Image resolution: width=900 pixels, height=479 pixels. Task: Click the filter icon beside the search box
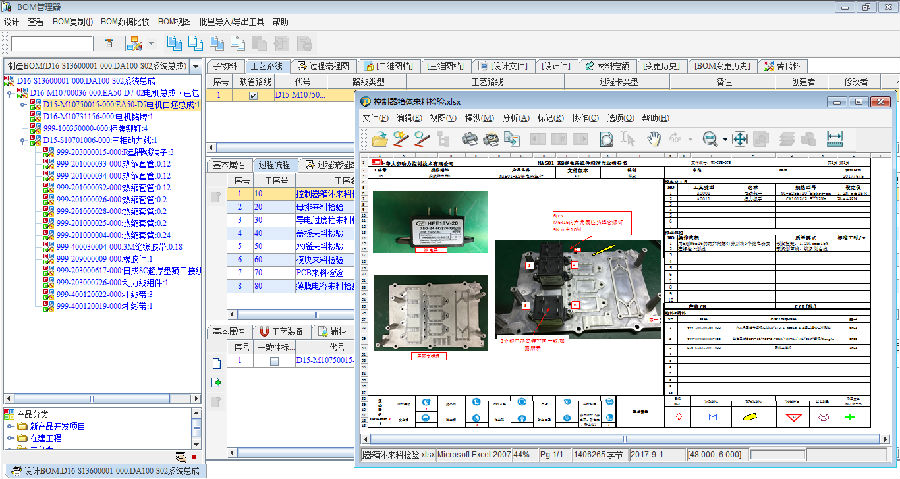tap(107, 44)
